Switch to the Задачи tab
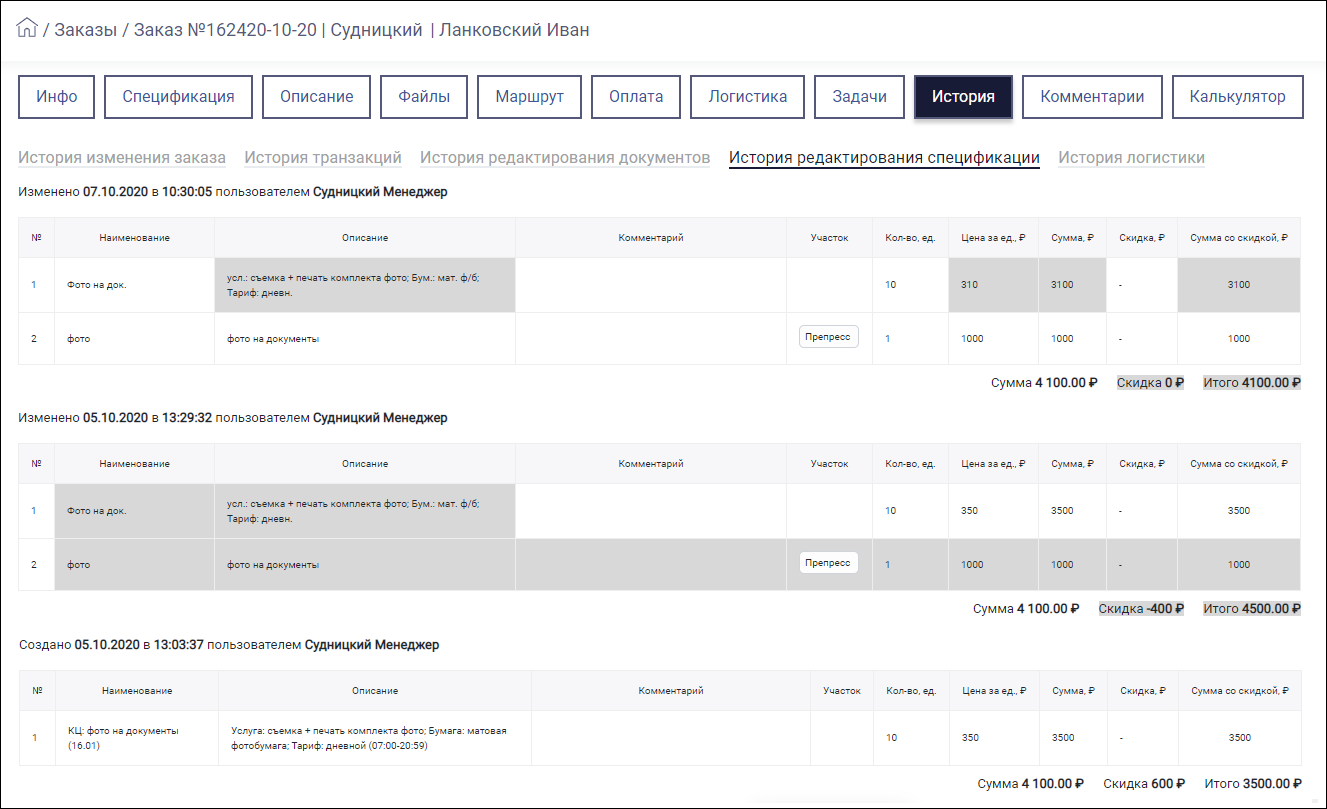Image resolution: width=1327 pixels, height=809 pixels. pos(860,97)
